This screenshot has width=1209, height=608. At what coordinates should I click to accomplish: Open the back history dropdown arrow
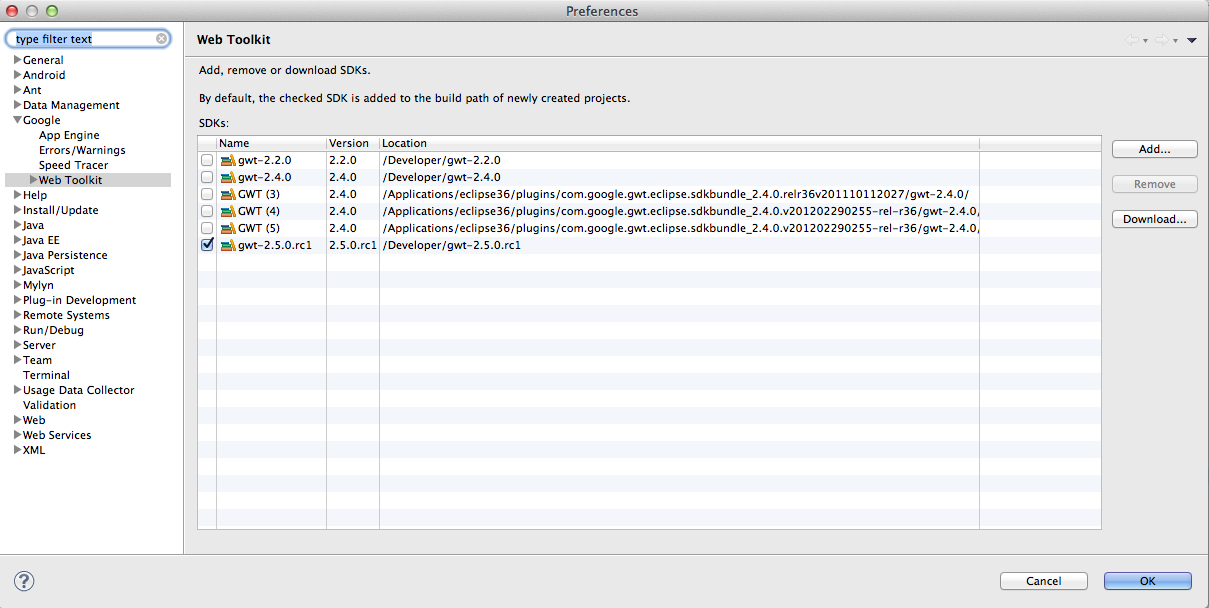coord(1145,41)
